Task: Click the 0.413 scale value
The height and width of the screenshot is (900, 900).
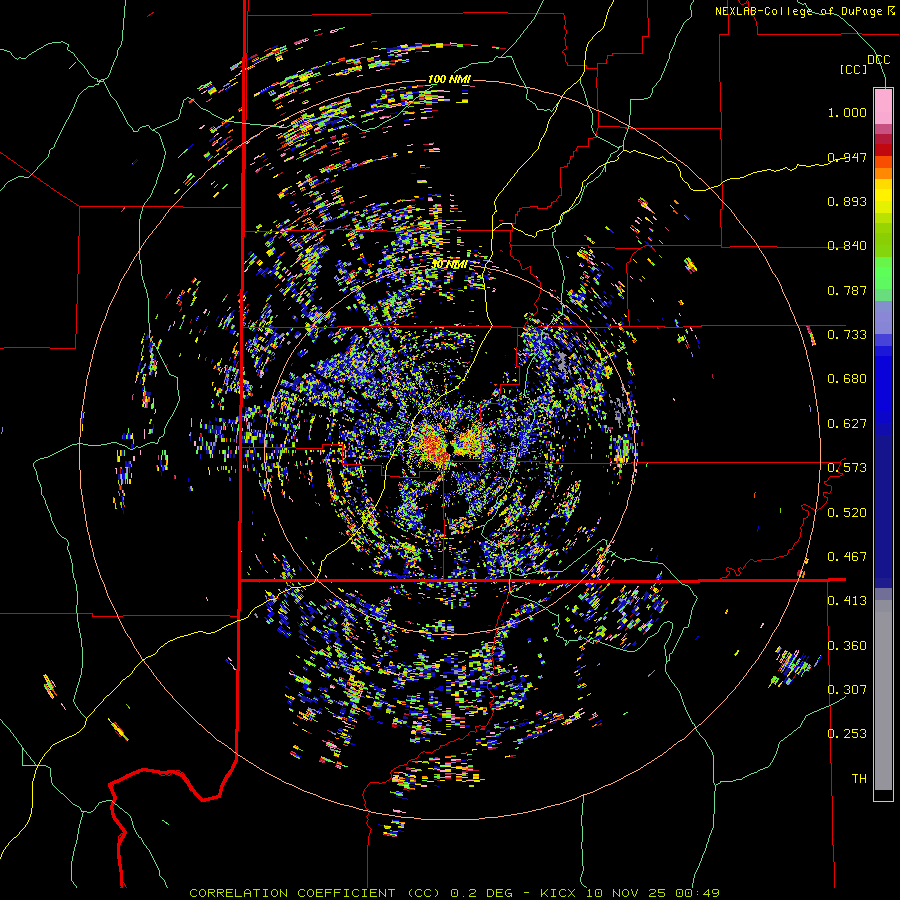Action: 847,601
